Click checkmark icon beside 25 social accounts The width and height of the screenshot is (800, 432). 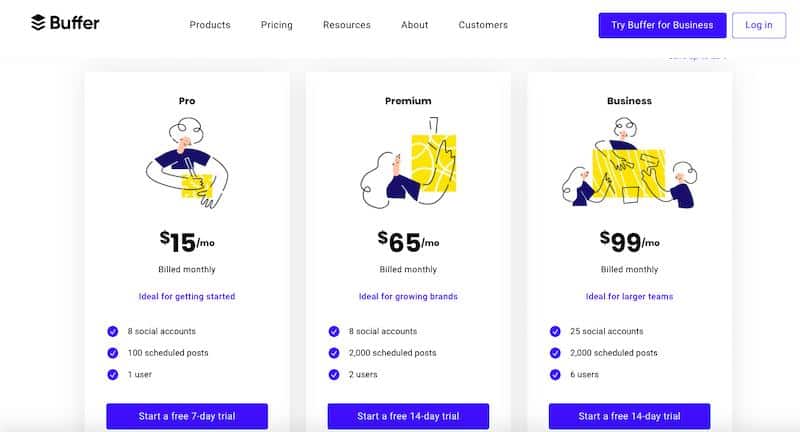tap(555, 332)
